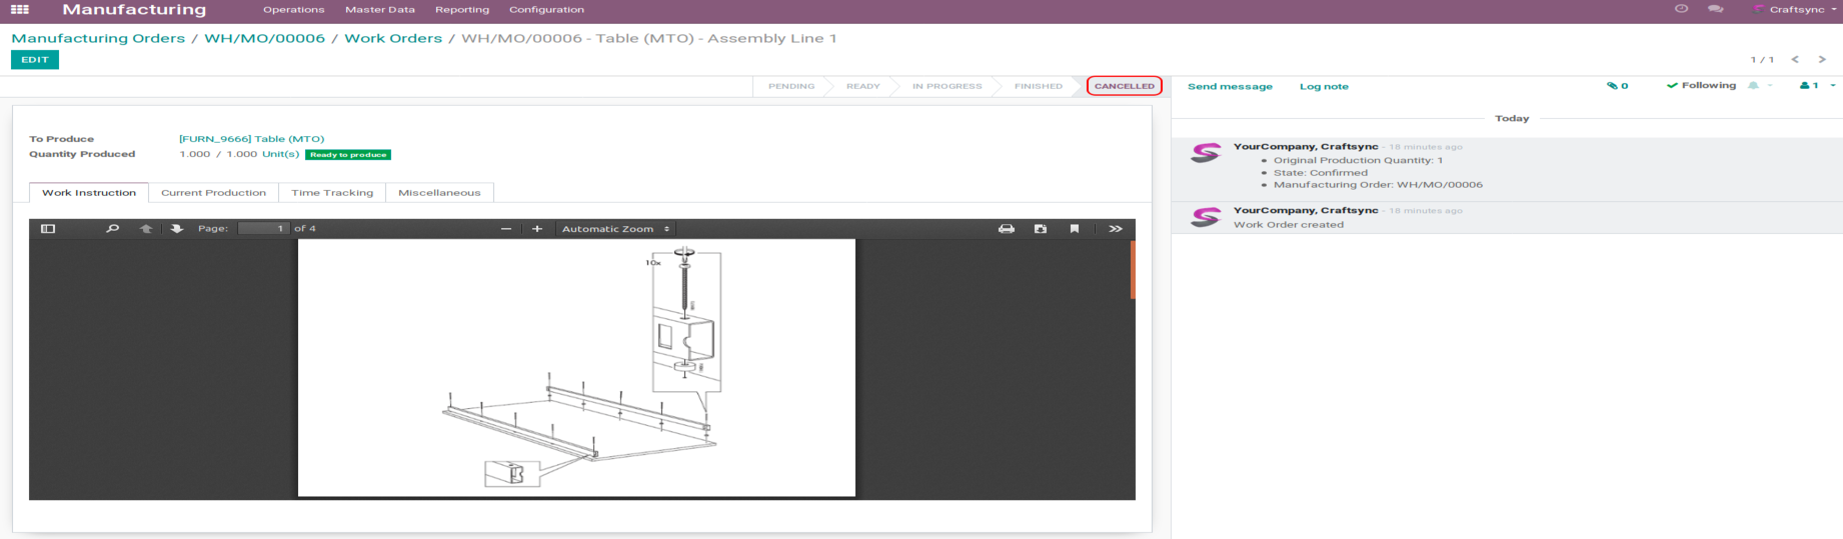The width and height of the screenshot is (1843, 539).
Task: Open the apps grid menu
Action: pos(20,10)
